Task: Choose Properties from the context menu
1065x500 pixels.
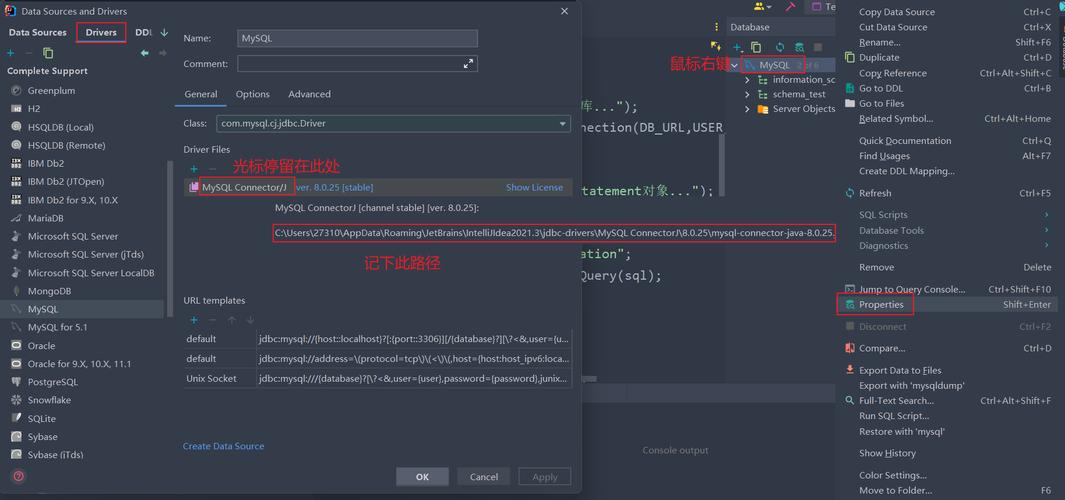Action: coord(947,304)
